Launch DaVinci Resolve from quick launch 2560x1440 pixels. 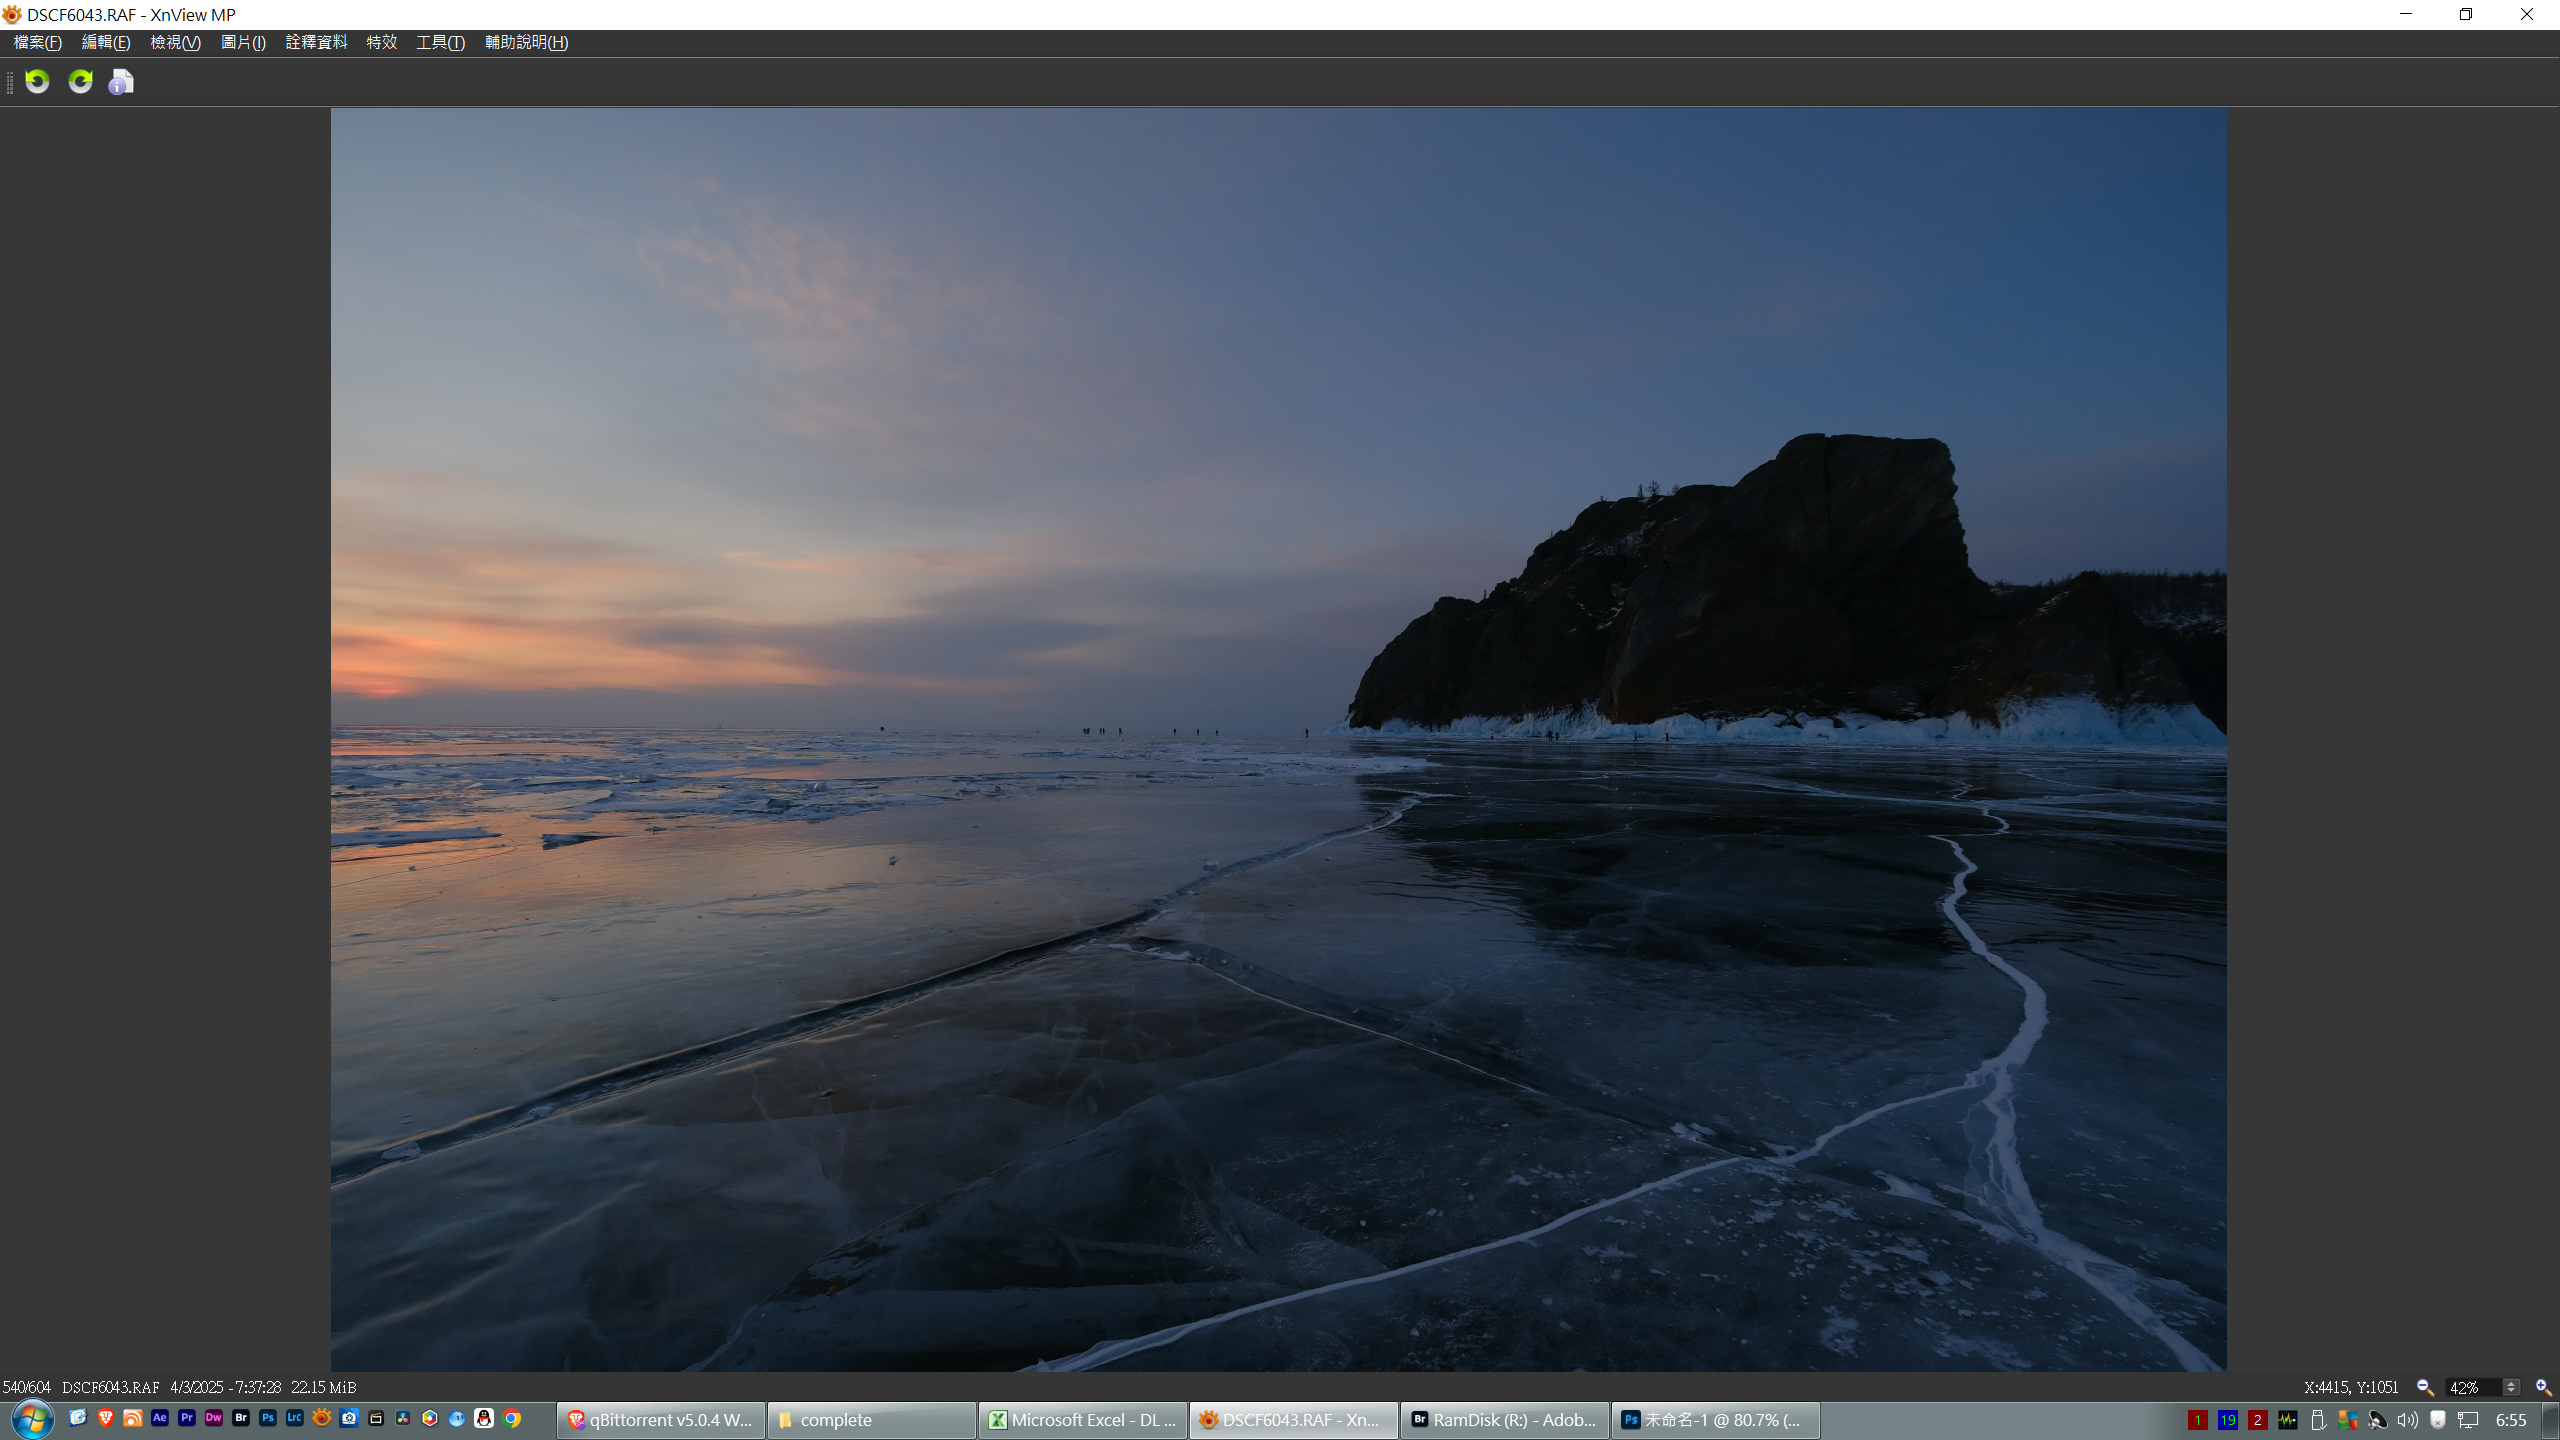(403, 1418)
